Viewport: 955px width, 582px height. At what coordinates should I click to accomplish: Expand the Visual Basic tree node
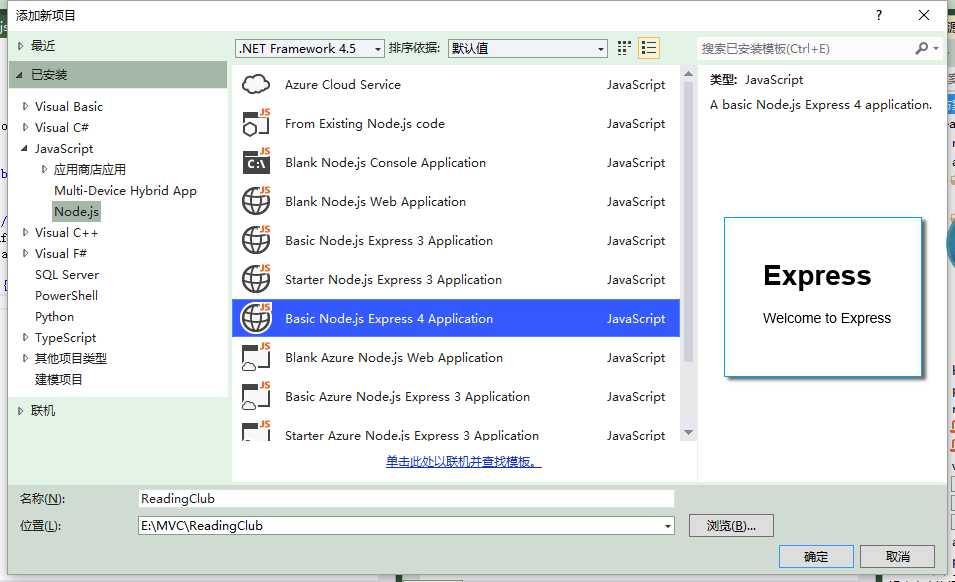(x=25, y=106)
